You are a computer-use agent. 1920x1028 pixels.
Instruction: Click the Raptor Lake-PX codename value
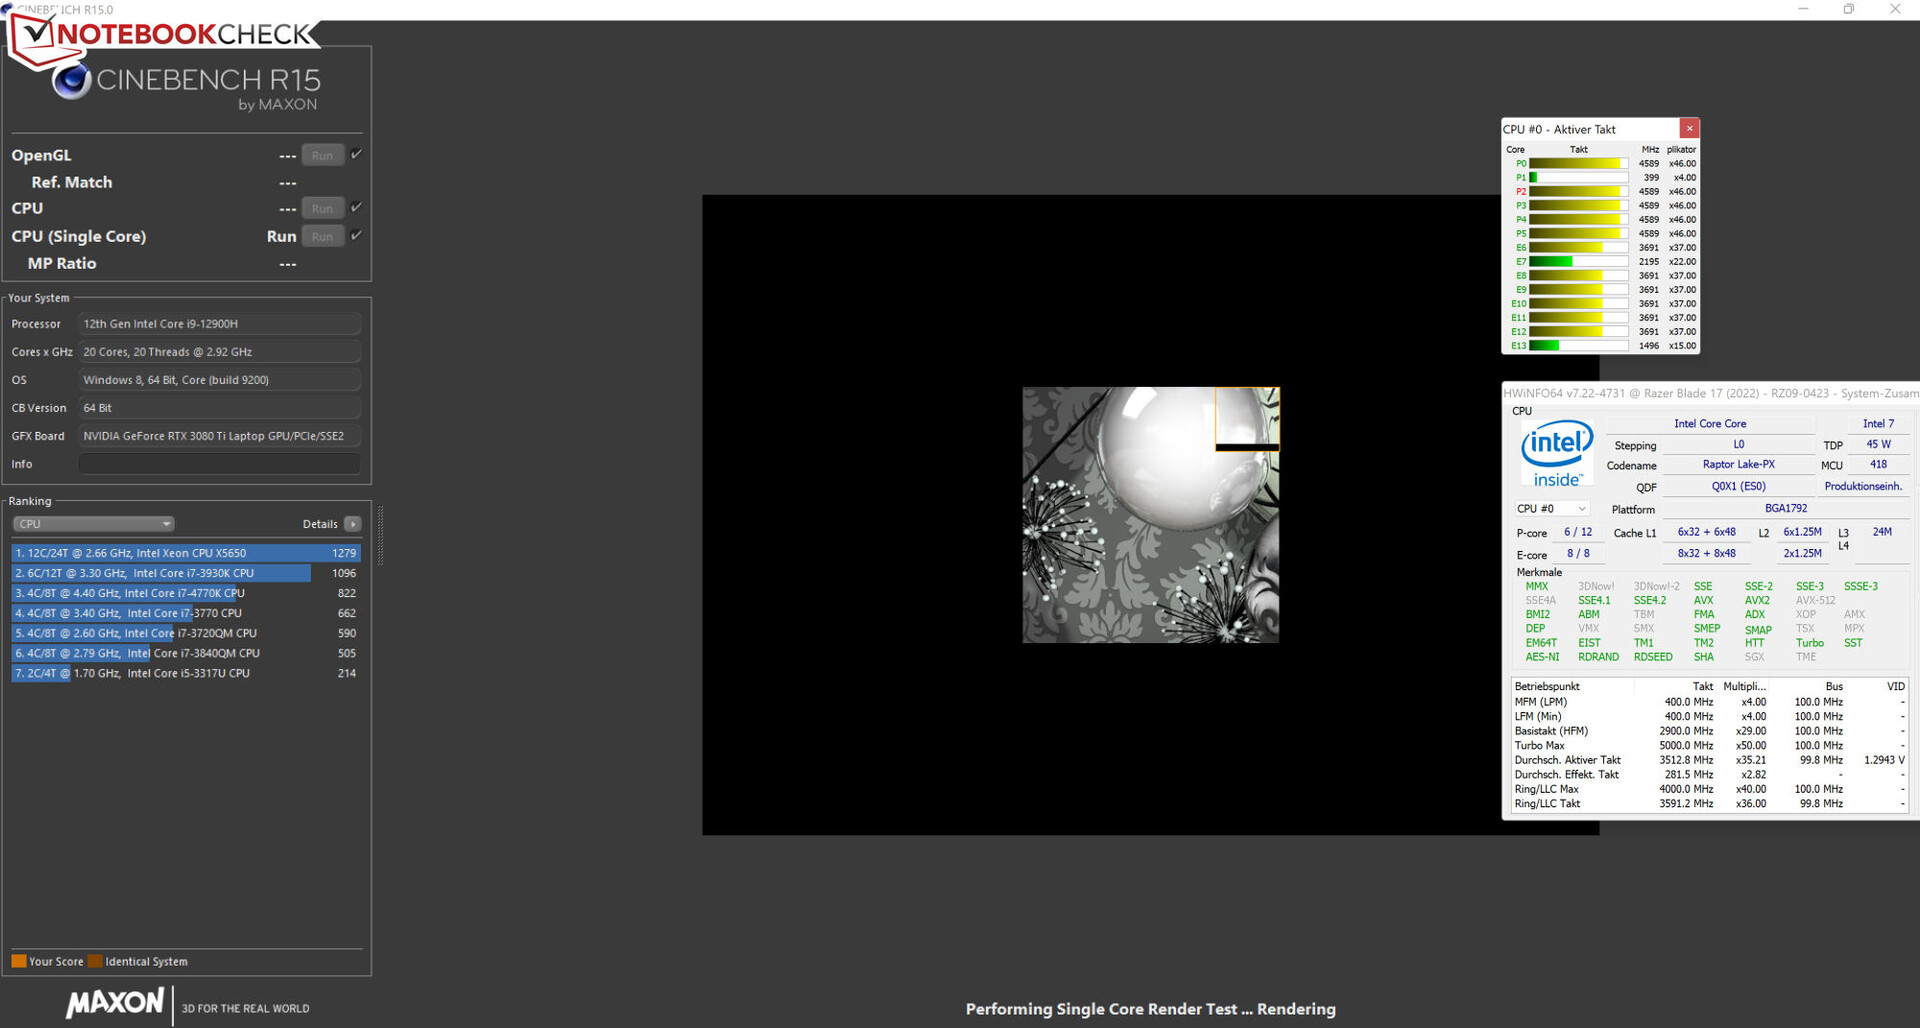pyautogui.click(x=1739, y=464)
